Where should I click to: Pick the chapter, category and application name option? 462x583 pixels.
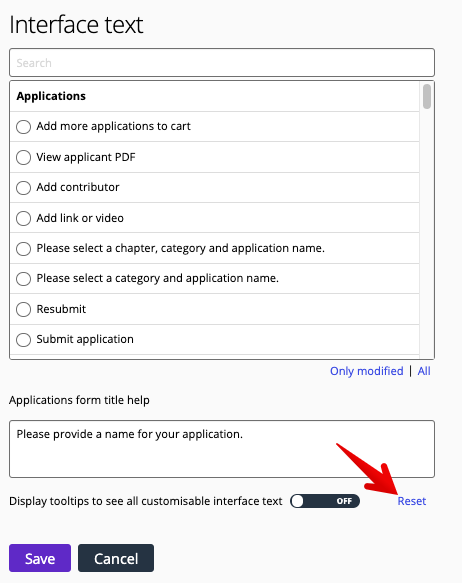23,249
